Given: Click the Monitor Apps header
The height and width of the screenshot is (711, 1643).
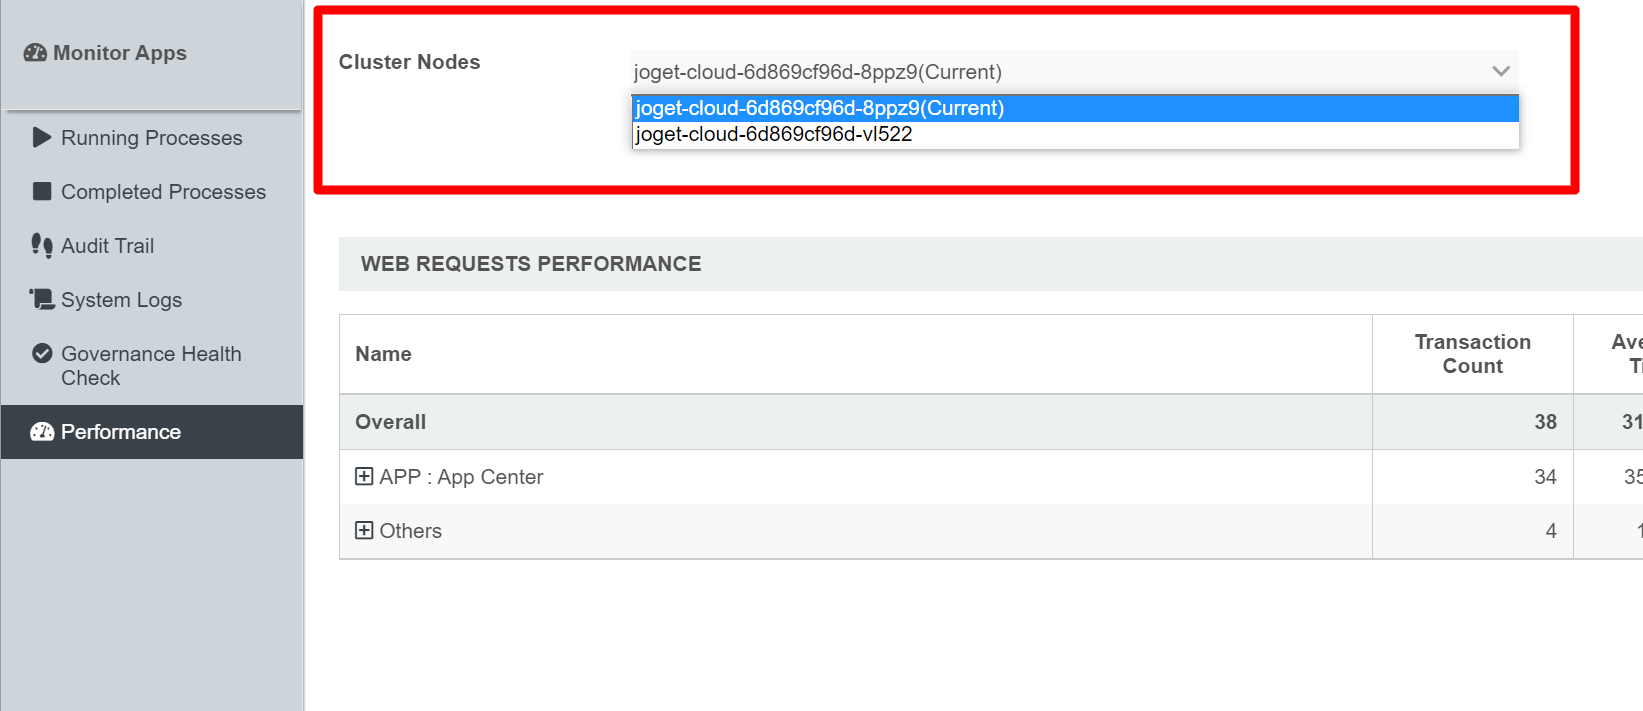Looking at the screenshot, I should pyautogui.click(x=119, y=53).
